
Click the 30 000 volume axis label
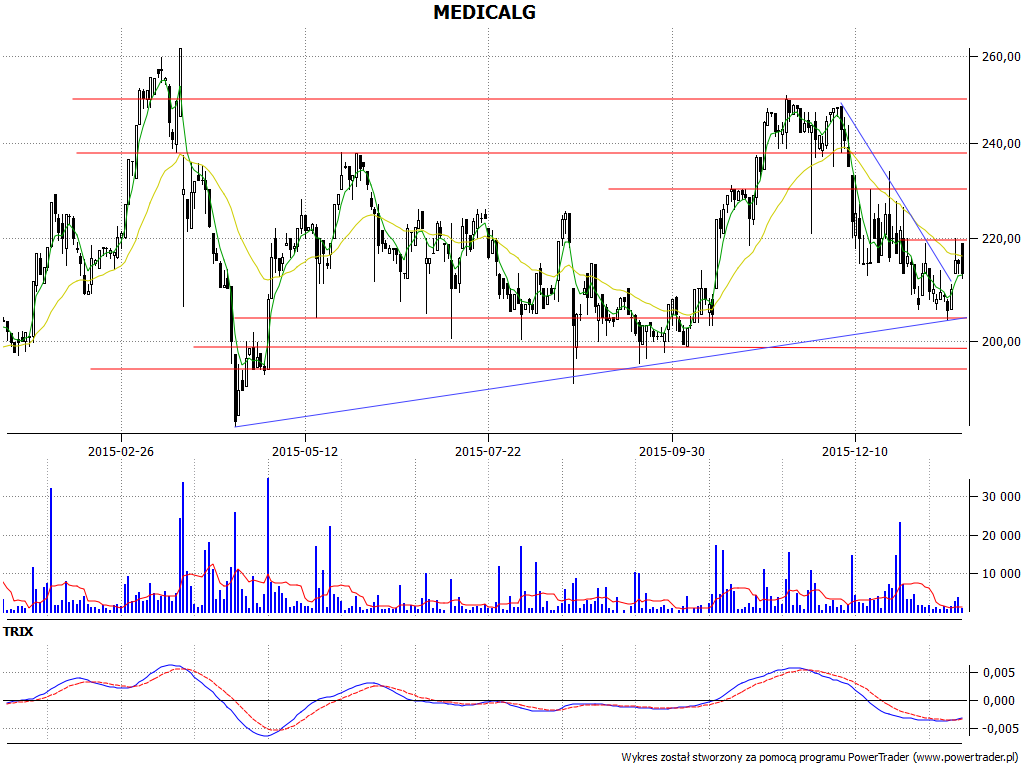(1001, 497)
